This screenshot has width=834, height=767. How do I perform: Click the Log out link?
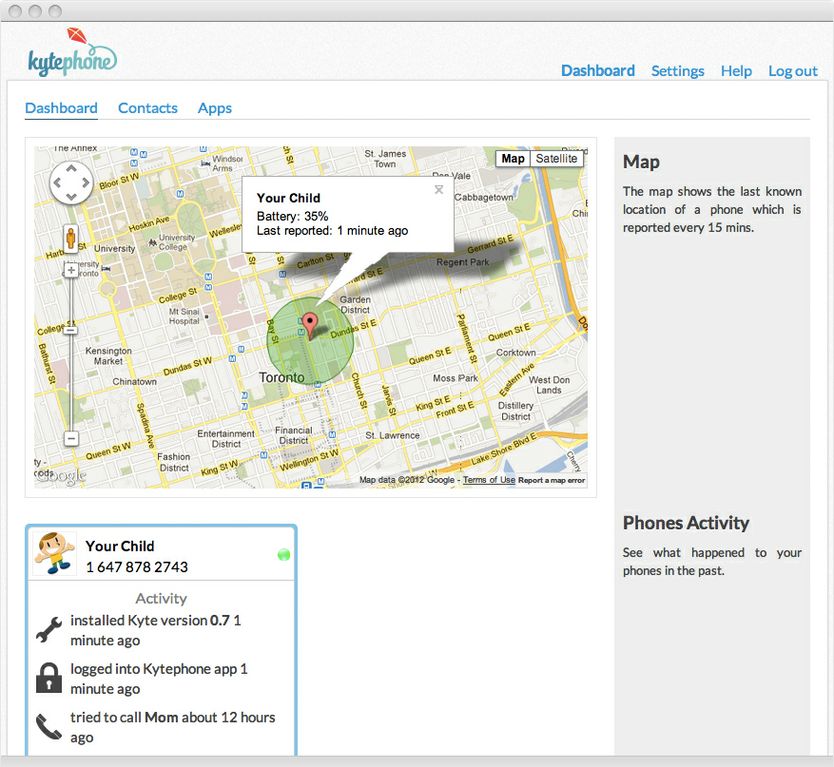pos(792,71)
